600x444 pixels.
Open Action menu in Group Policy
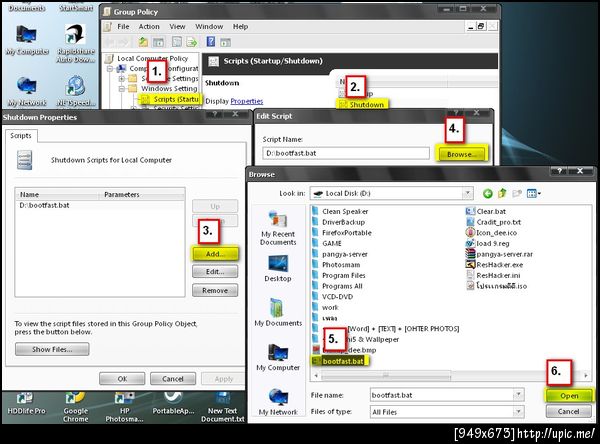click(149, 26)
